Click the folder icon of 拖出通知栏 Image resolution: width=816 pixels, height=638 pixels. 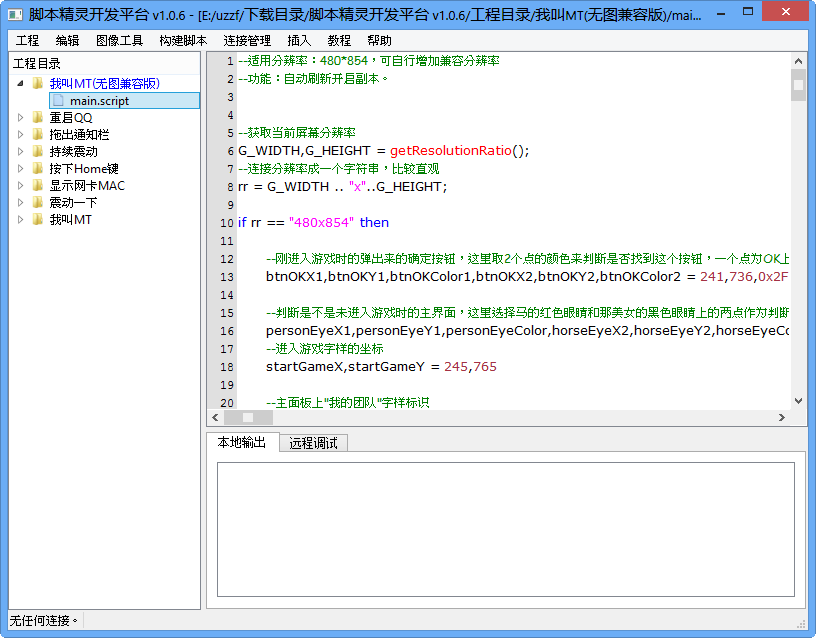(x=37, y=135)
